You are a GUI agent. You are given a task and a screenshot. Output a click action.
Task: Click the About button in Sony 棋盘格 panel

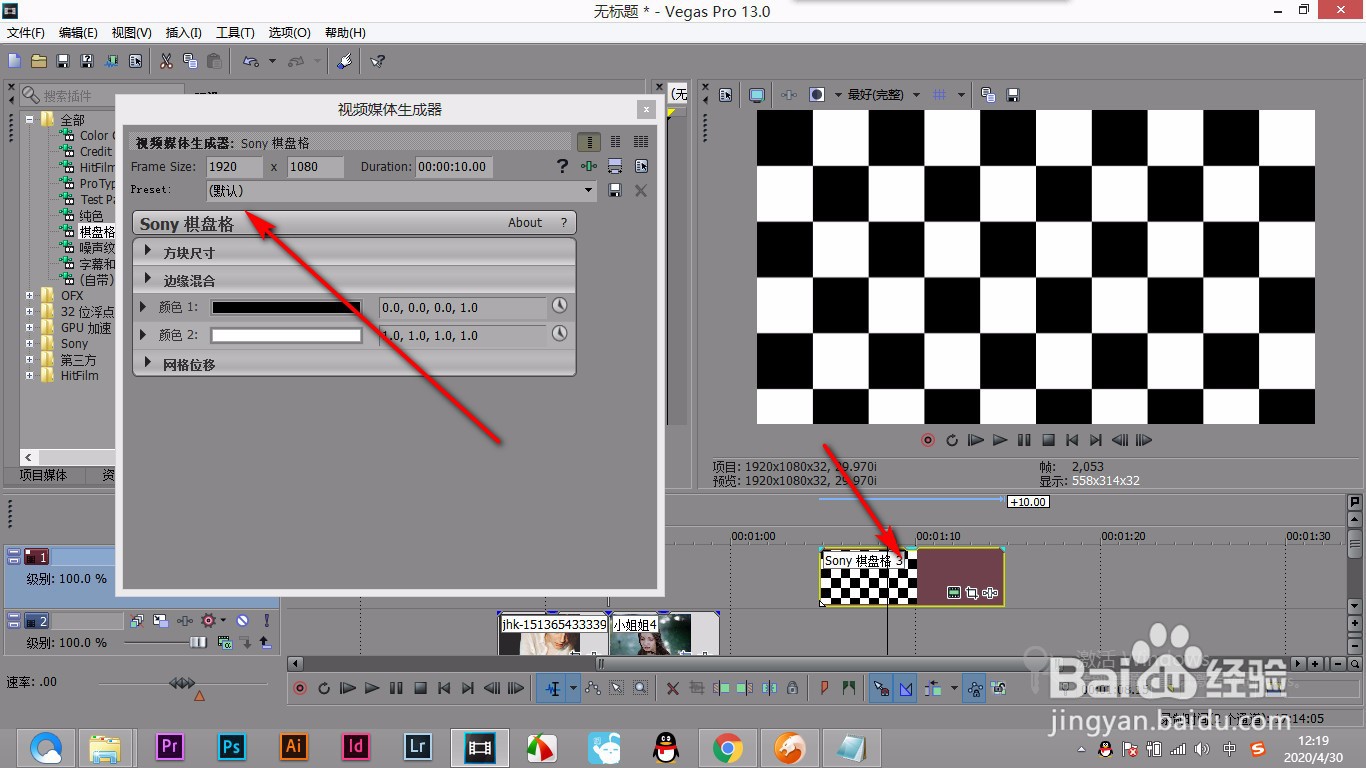[x=525, y=223]
